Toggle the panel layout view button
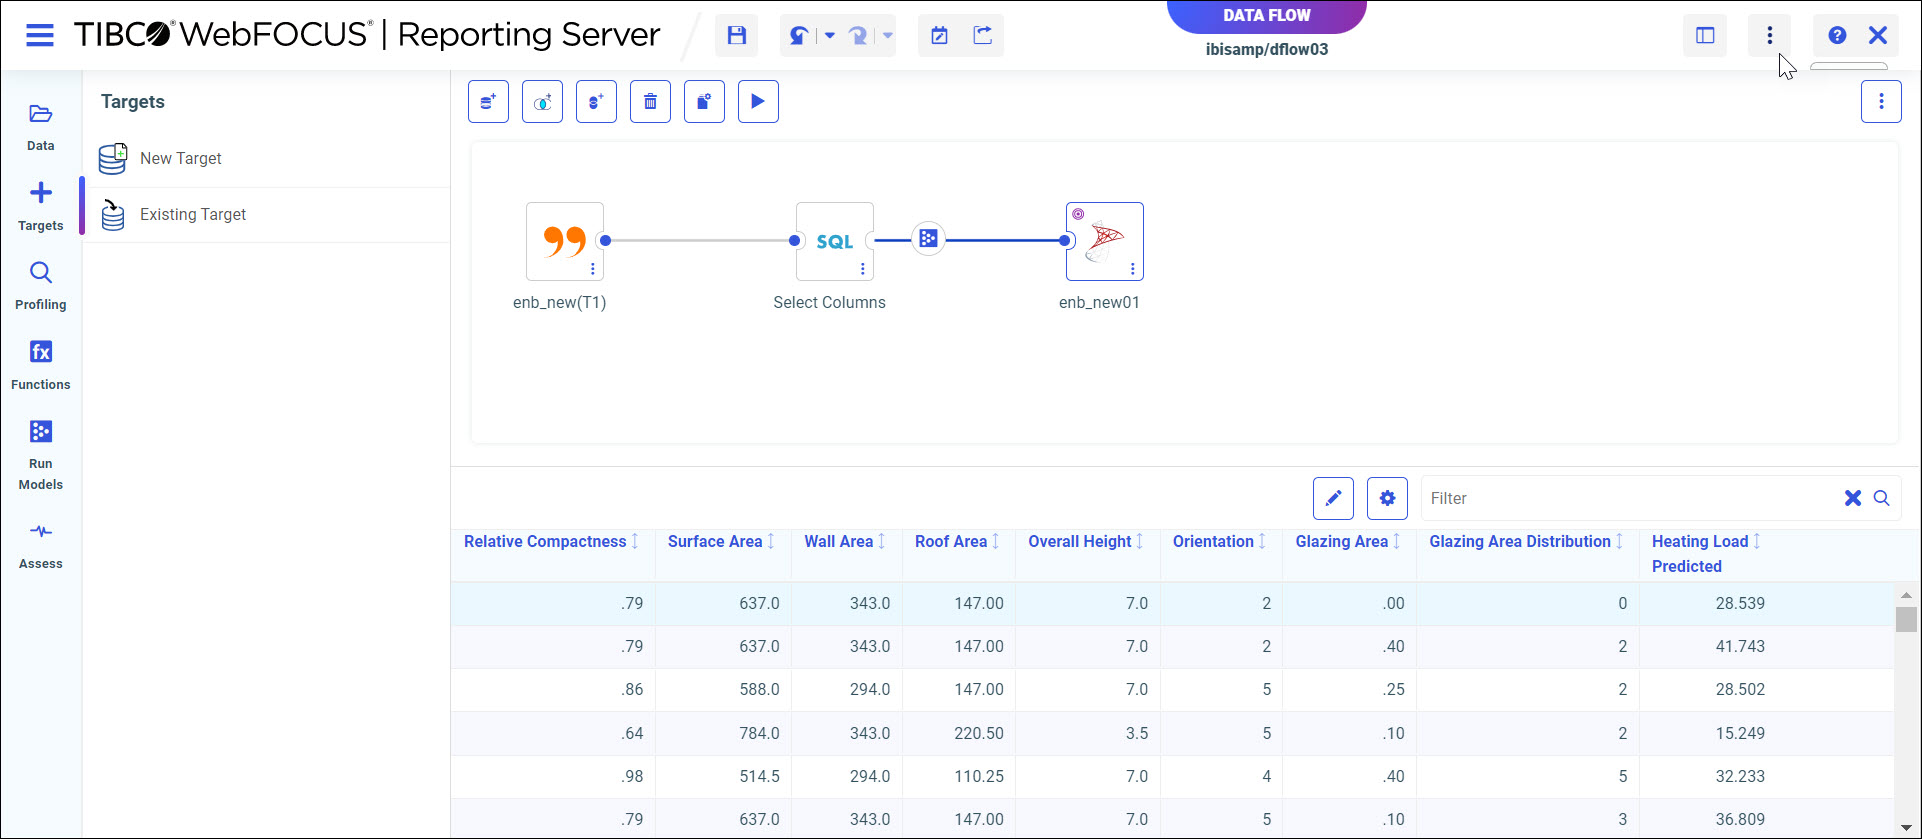The height and width of the screenshot is (839, 1922). (1705, 36)
